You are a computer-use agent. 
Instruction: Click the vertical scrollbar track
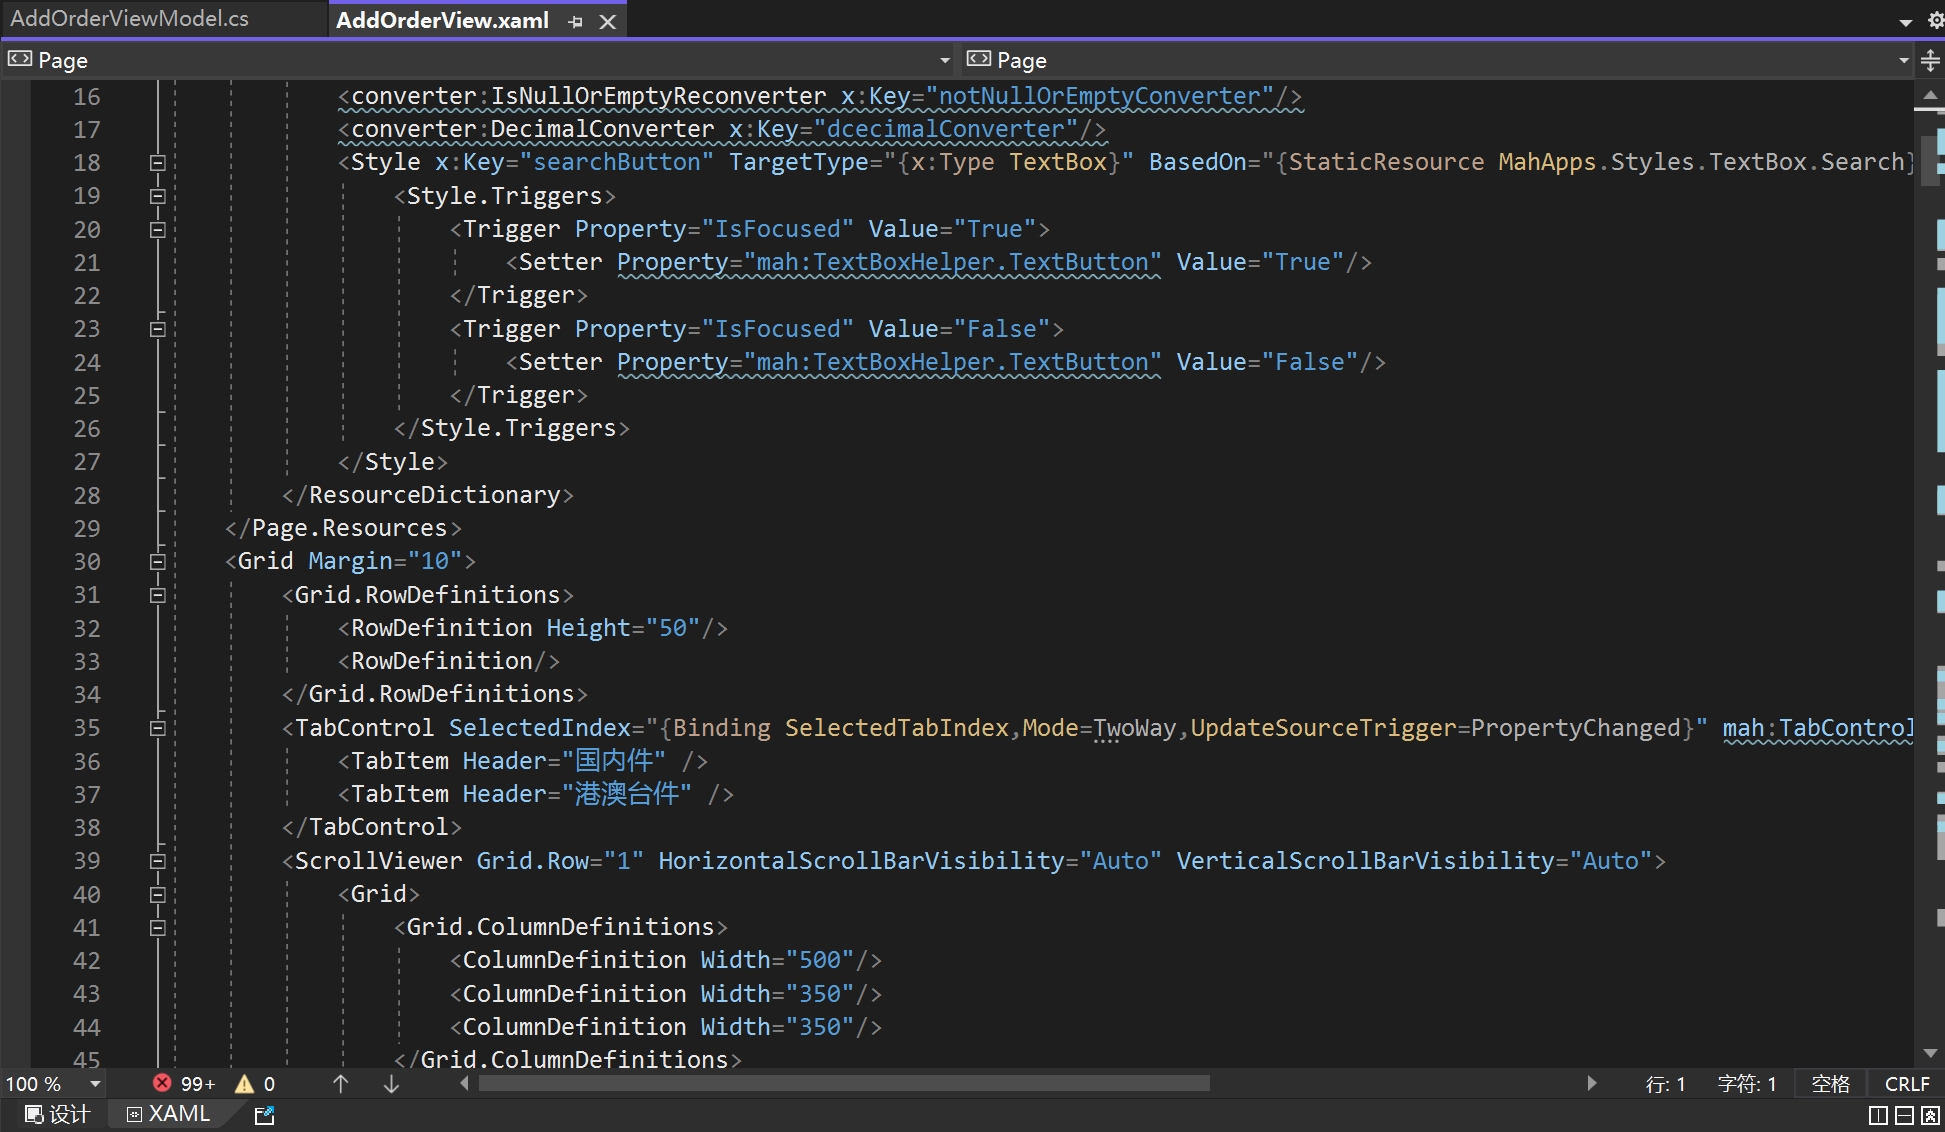tap(1930, 575)
